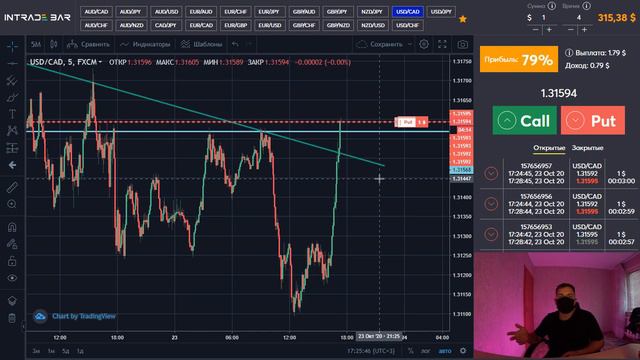Open the open trade 157656953 row
The width and height of the screenshot is (640, 360).
point(558,234)
